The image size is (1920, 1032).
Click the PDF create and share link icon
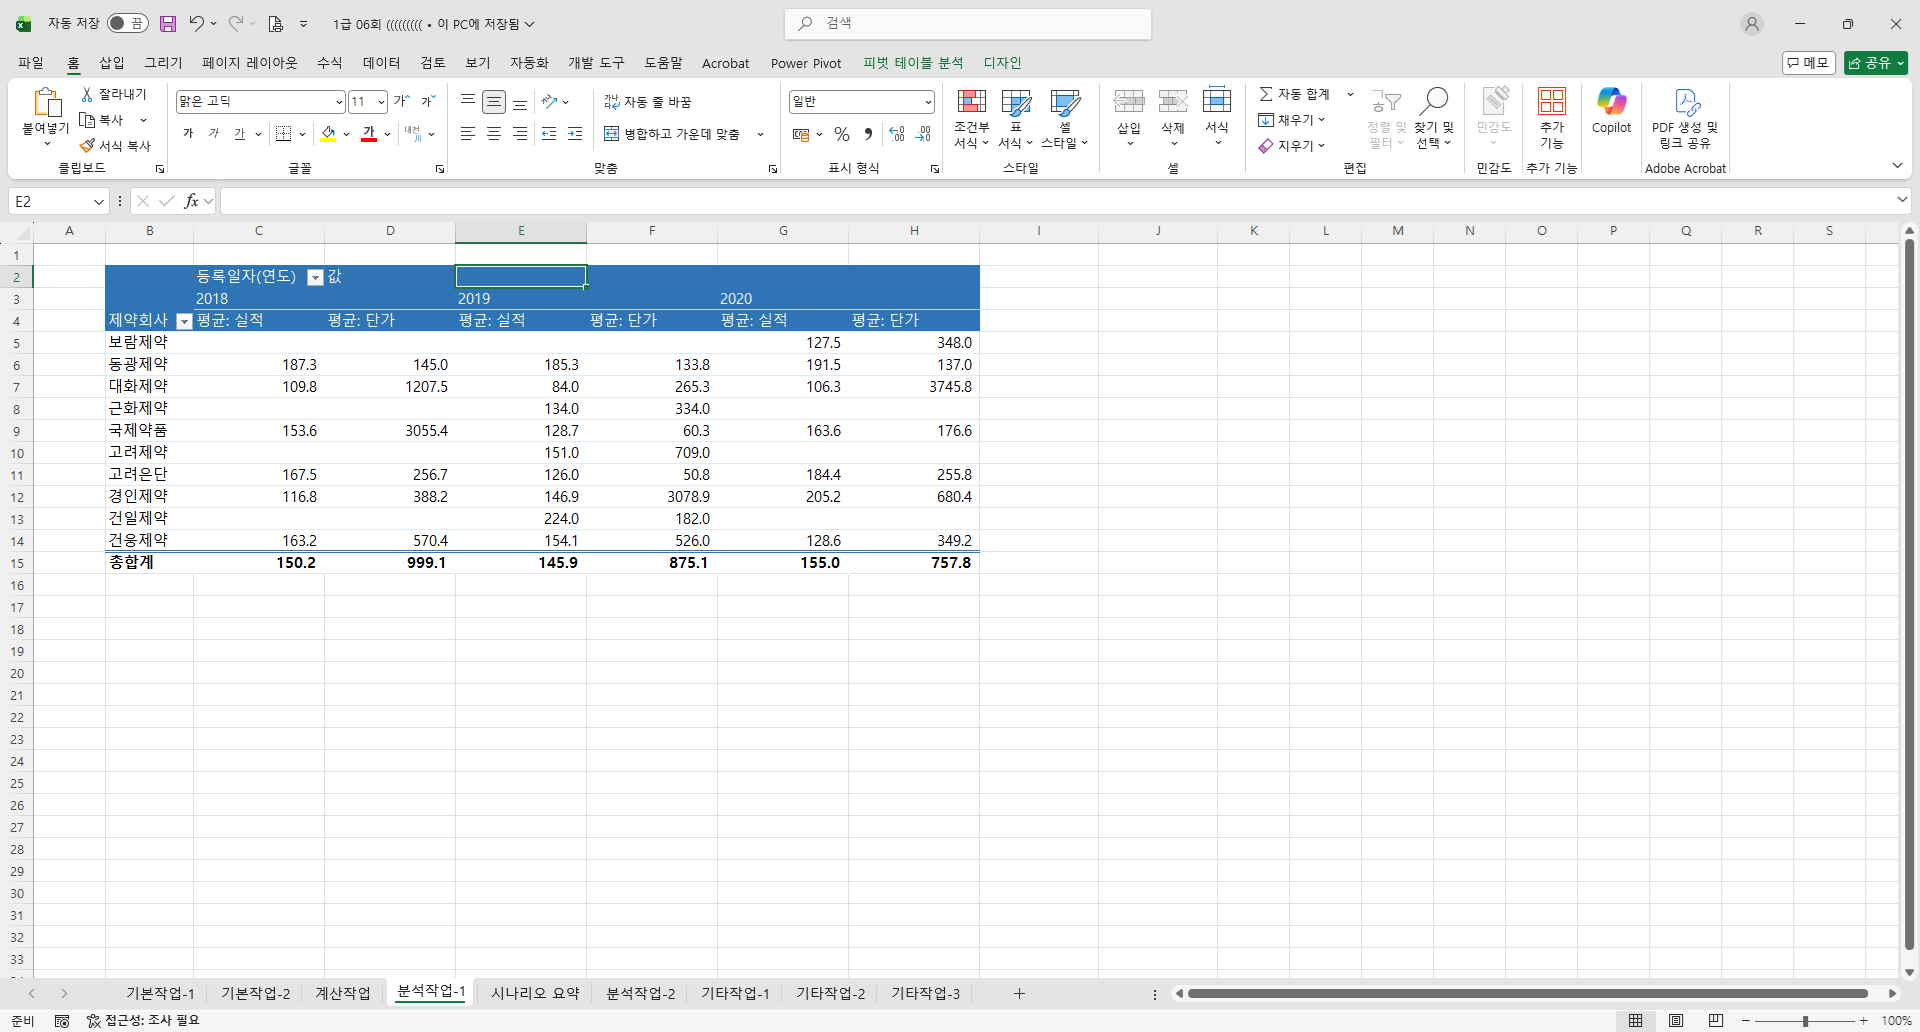(x=1685, y=102)
